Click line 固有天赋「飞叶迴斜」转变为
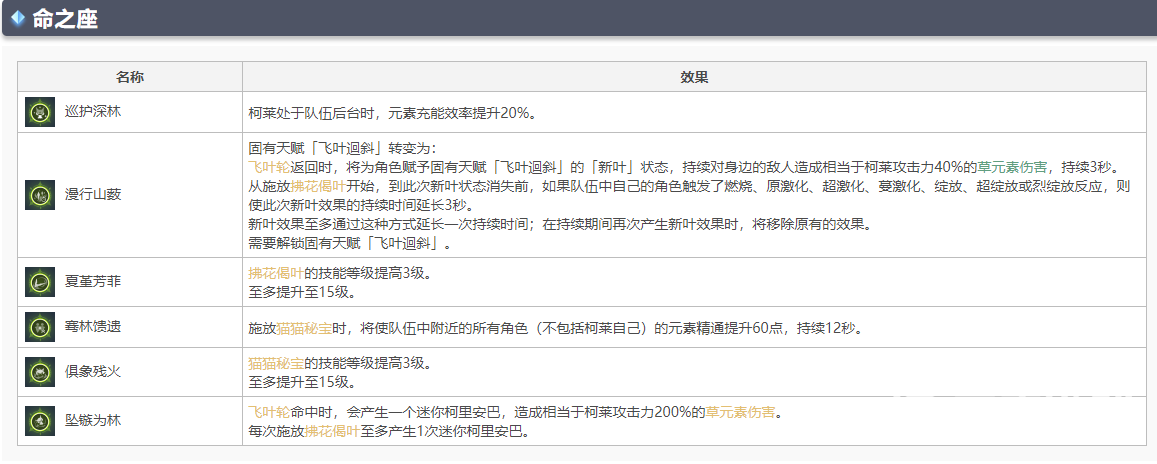 [343, 147]
